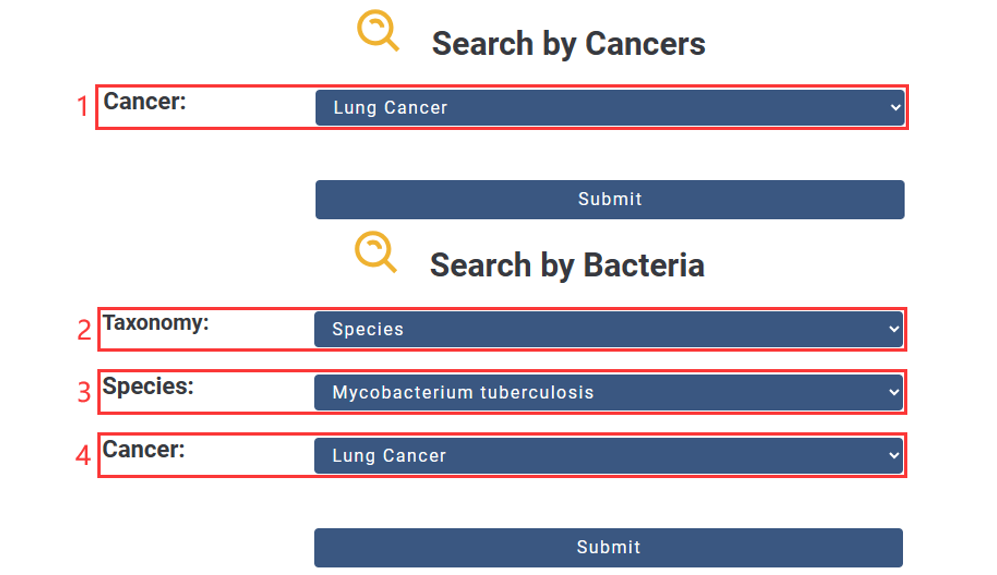Click the Cancer: label in the Bacteria section

pyautogui.click(x=144, y=450)
